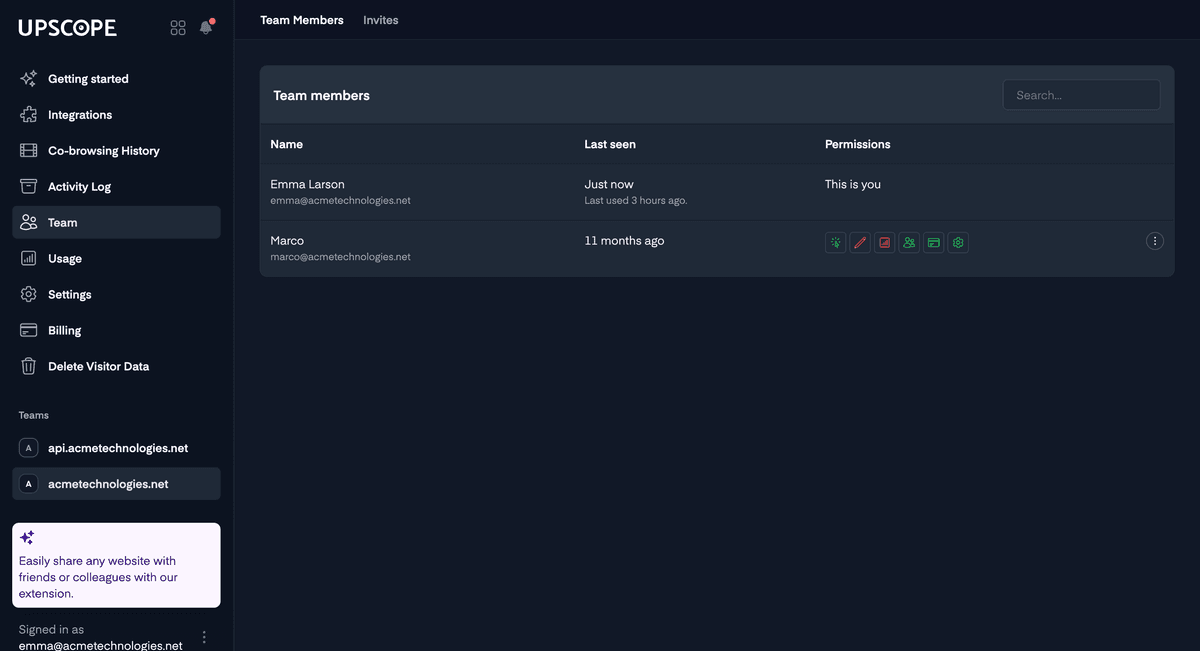Toggle Marco's green cursor-click permission icon
Viewport: 1200px width, 651px height.
click(835, 242)
